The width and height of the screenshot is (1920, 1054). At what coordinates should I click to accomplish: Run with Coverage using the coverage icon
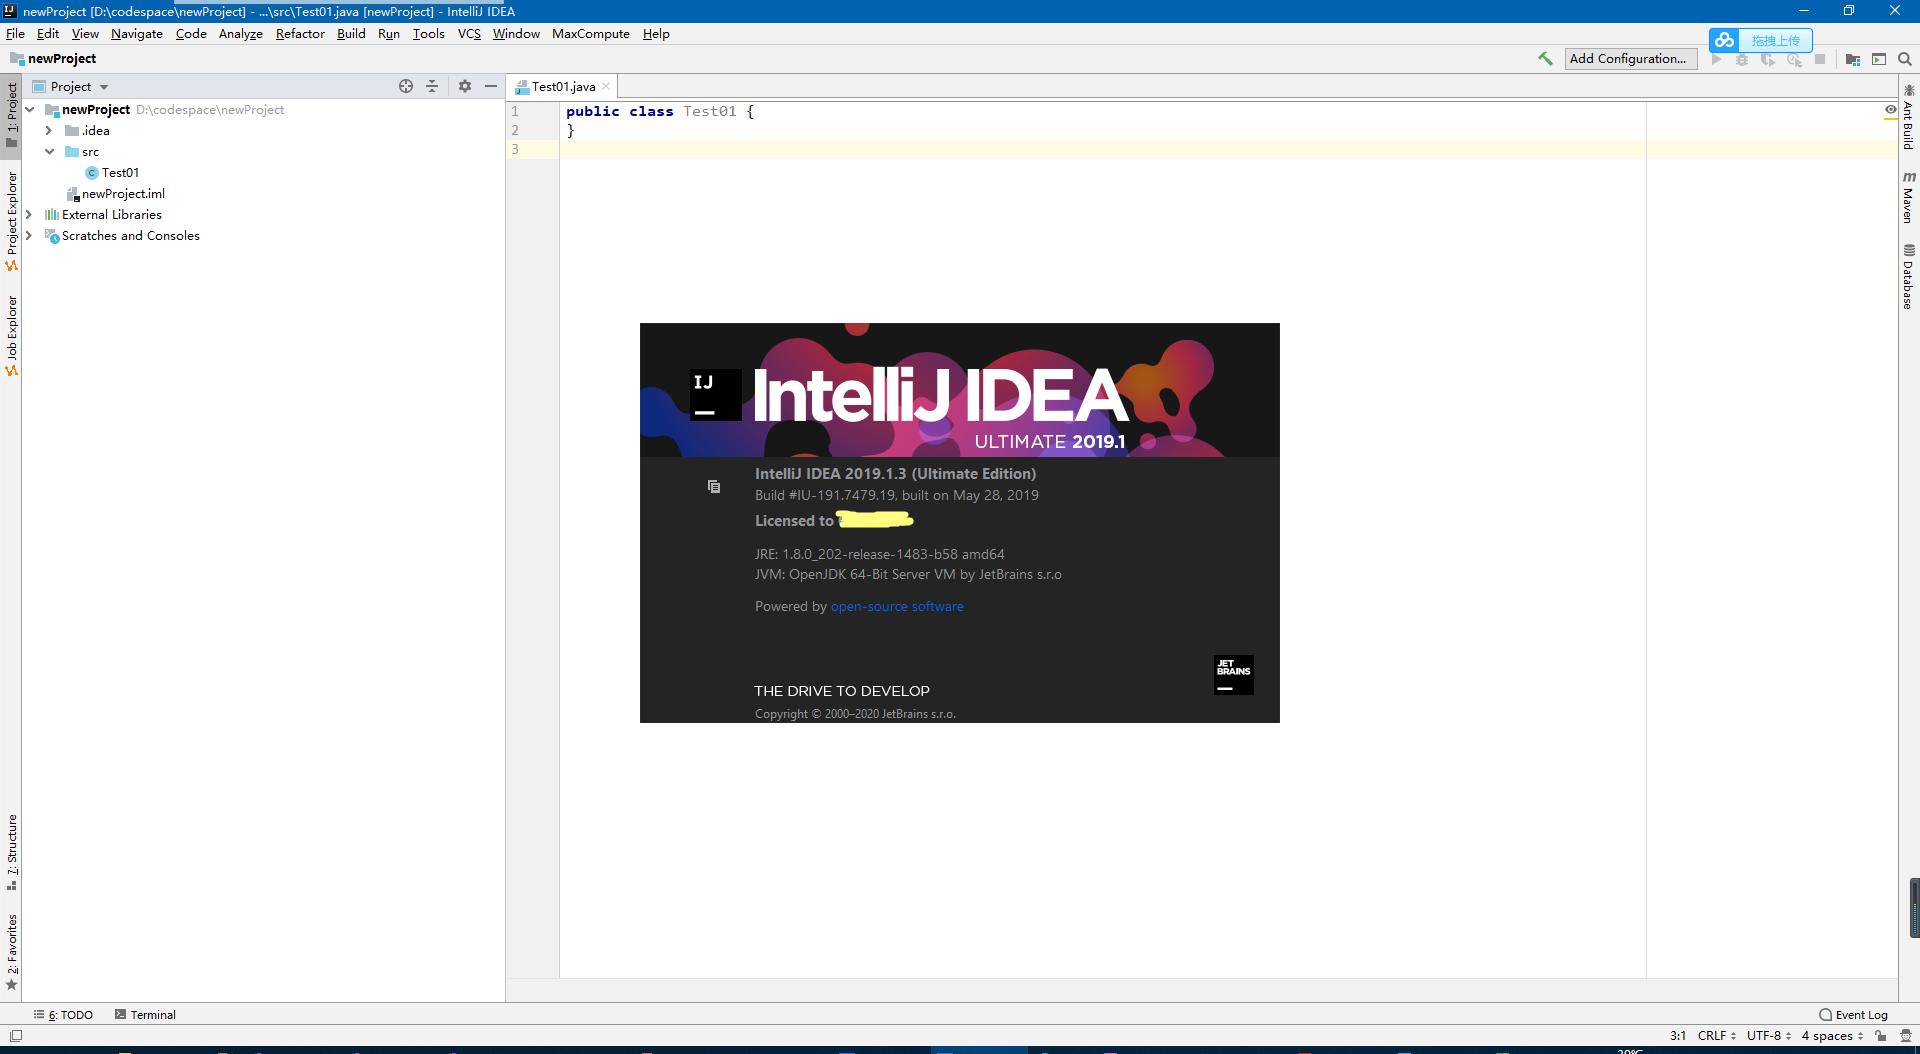(x=1769, y=59)
